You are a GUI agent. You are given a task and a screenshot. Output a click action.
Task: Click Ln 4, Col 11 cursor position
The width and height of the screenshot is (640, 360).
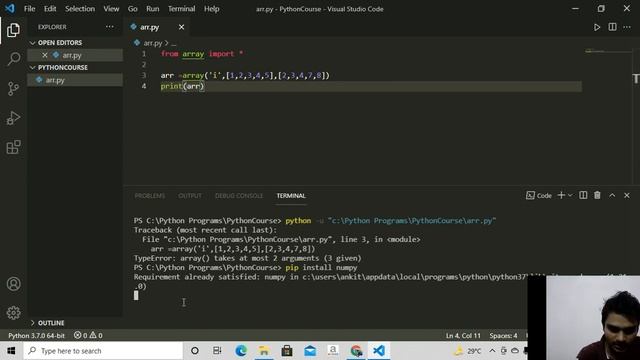point(463,336)
